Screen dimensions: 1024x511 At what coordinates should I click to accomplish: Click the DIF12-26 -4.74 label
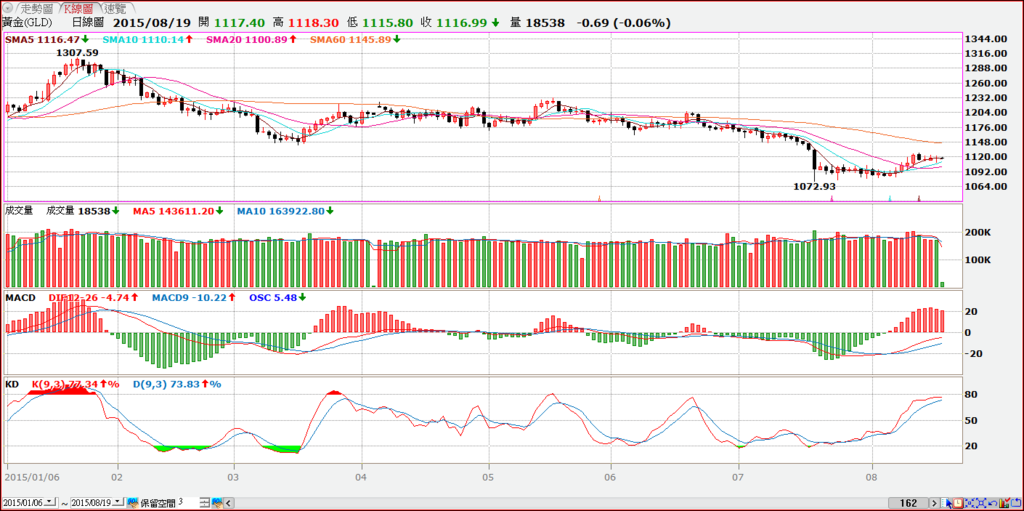point(93,297)
